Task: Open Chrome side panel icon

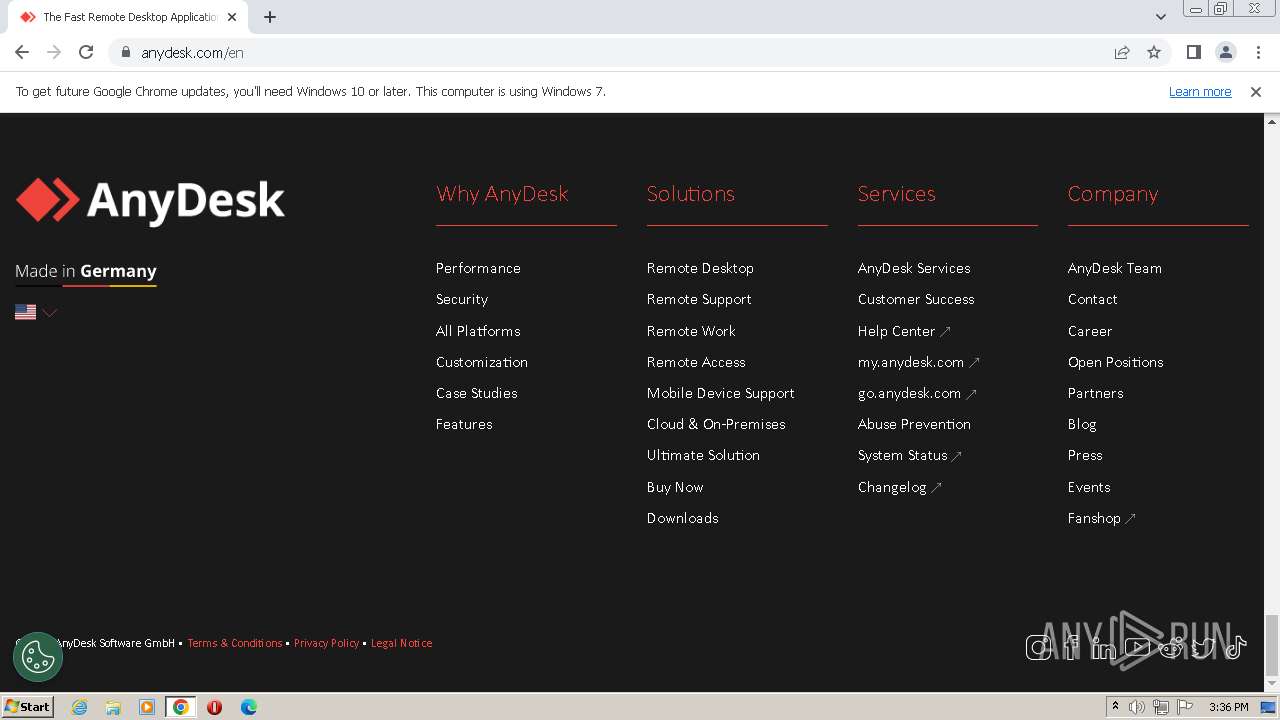Action: [x=1193, y=52]
